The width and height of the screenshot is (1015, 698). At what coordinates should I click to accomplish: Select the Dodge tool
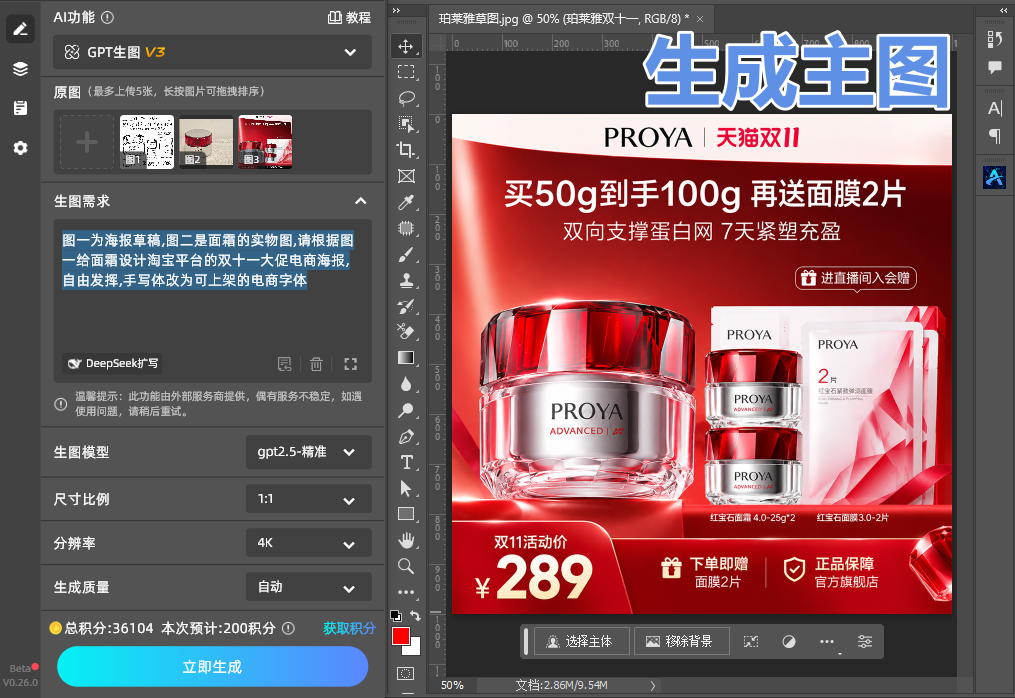coord(406,411)
